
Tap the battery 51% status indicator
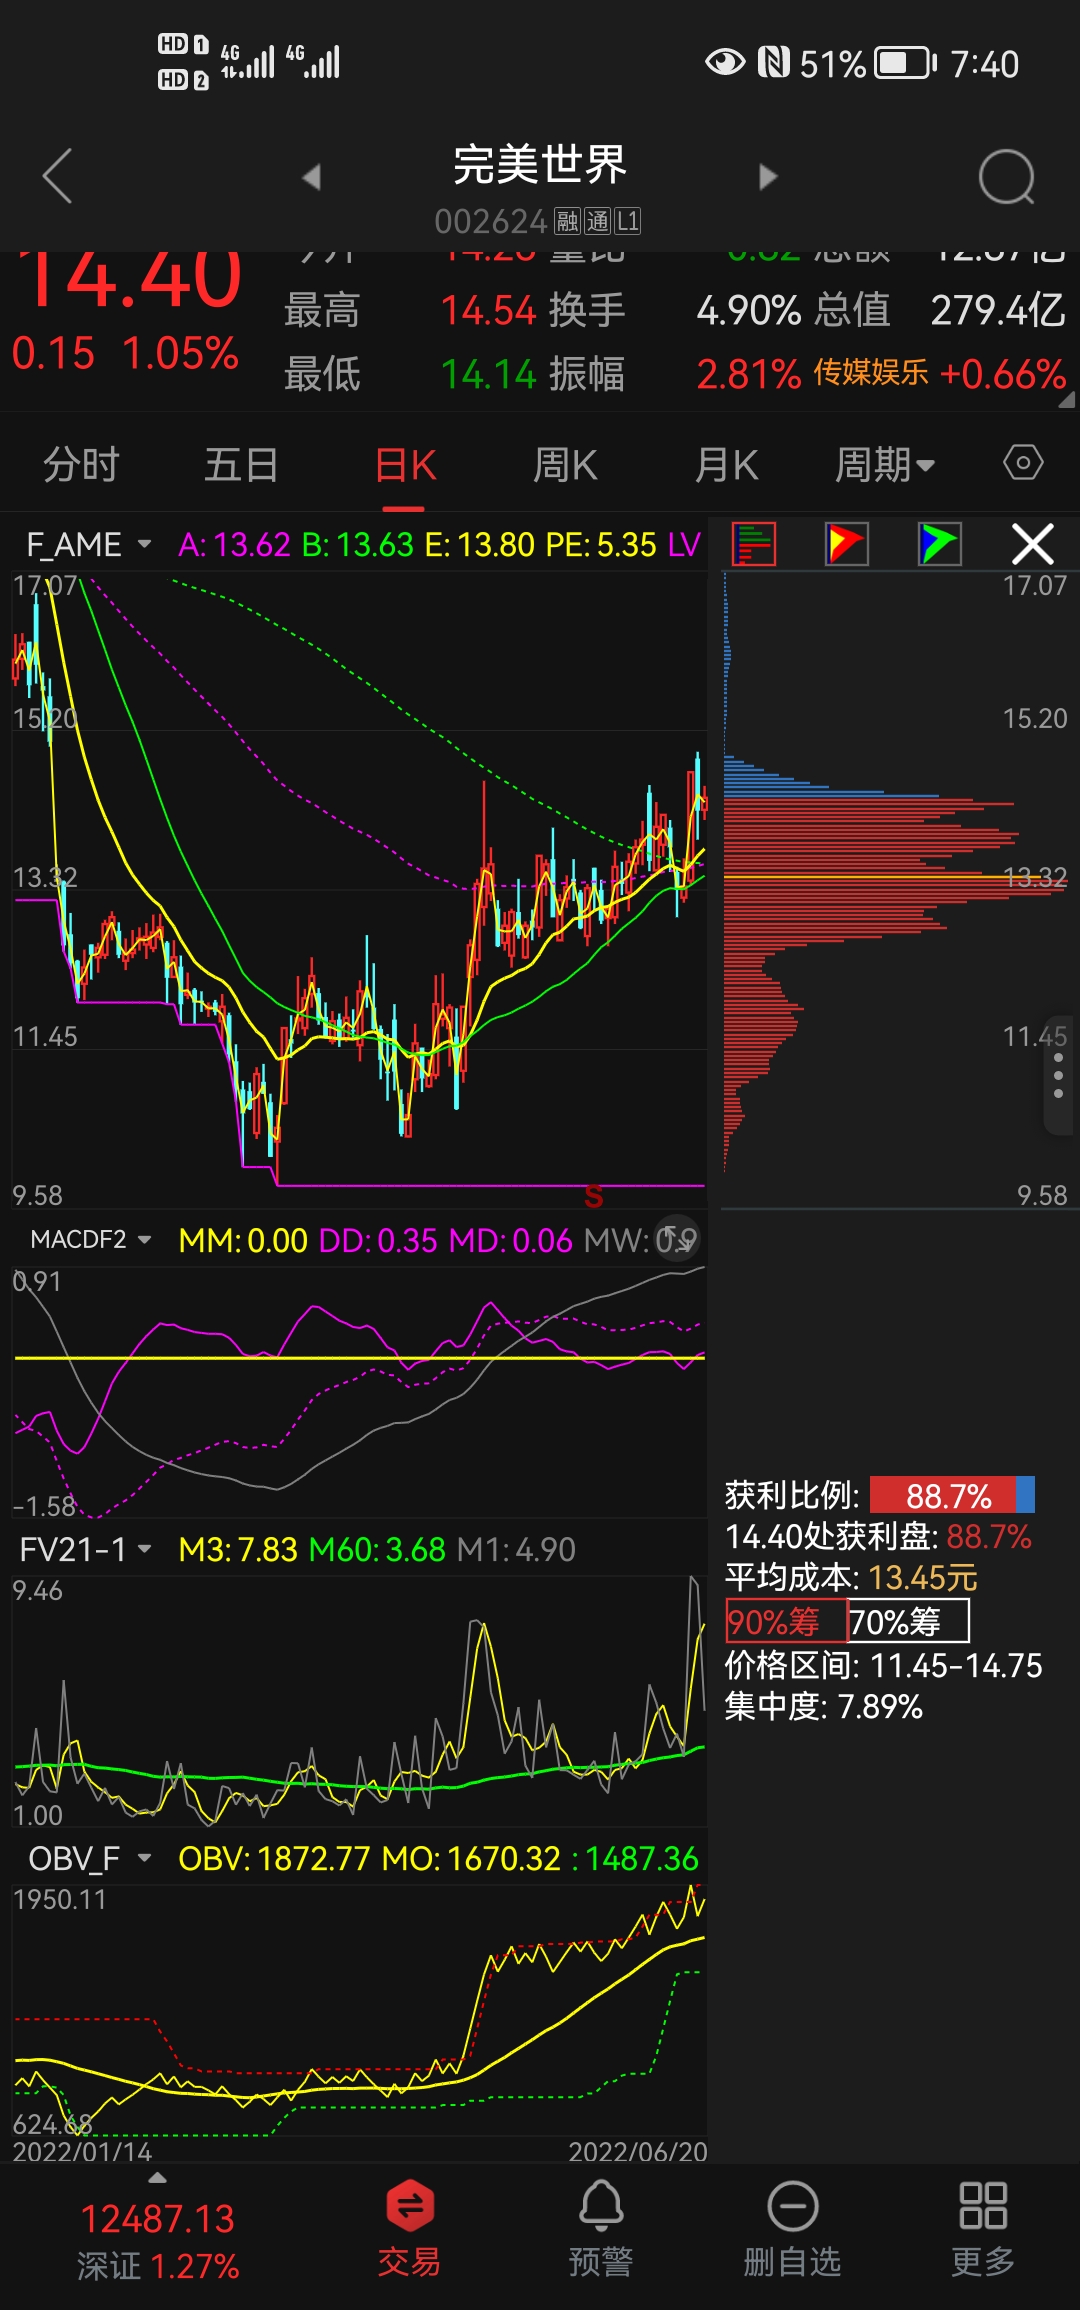coord(868,64)
